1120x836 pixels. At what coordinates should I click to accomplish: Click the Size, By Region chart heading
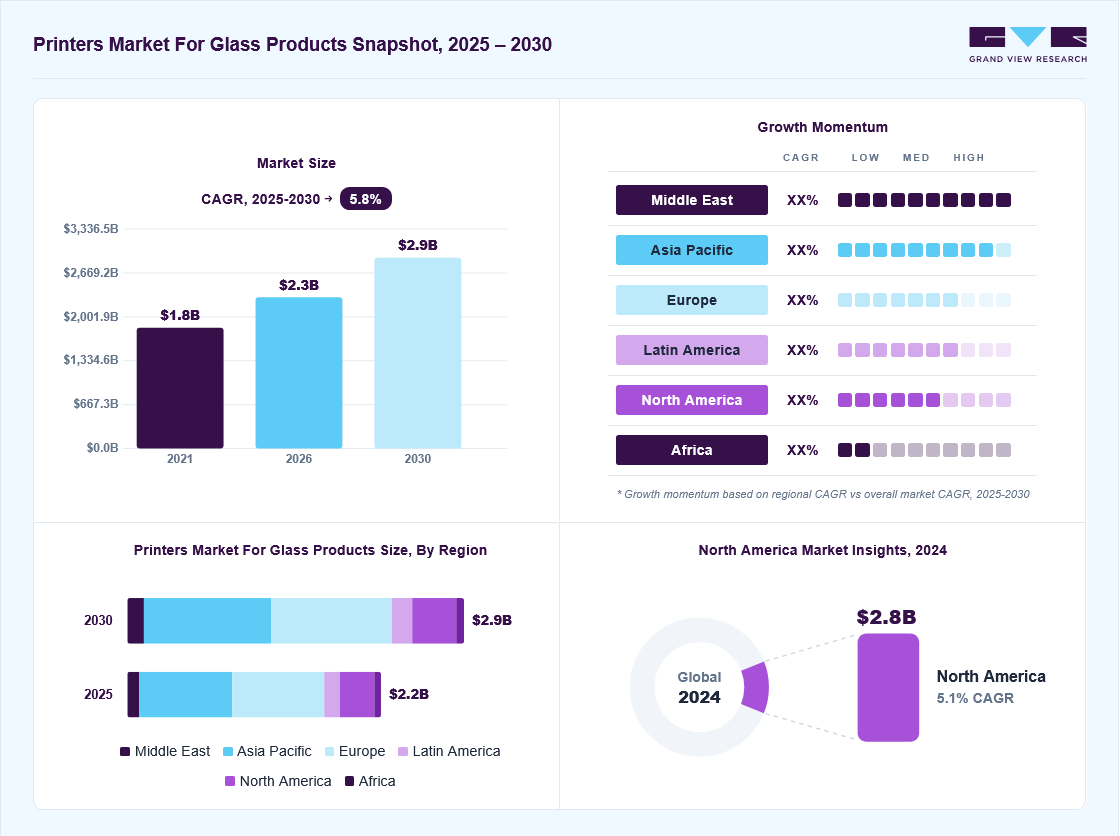click(x=310, y=550)
